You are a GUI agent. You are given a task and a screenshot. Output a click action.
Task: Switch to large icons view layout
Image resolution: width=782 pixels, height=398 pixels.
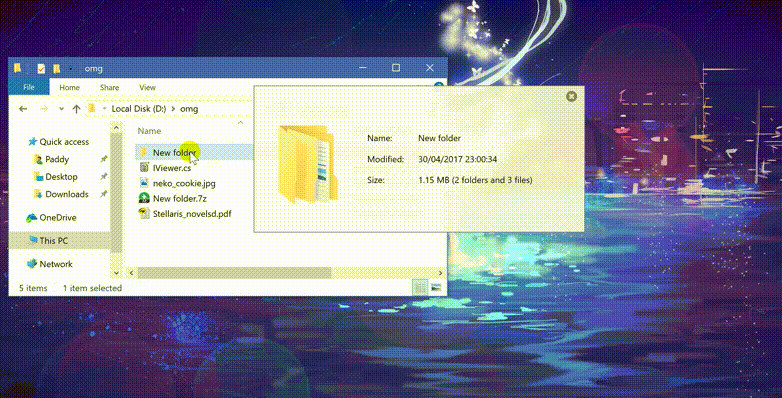tap(436, 287)
